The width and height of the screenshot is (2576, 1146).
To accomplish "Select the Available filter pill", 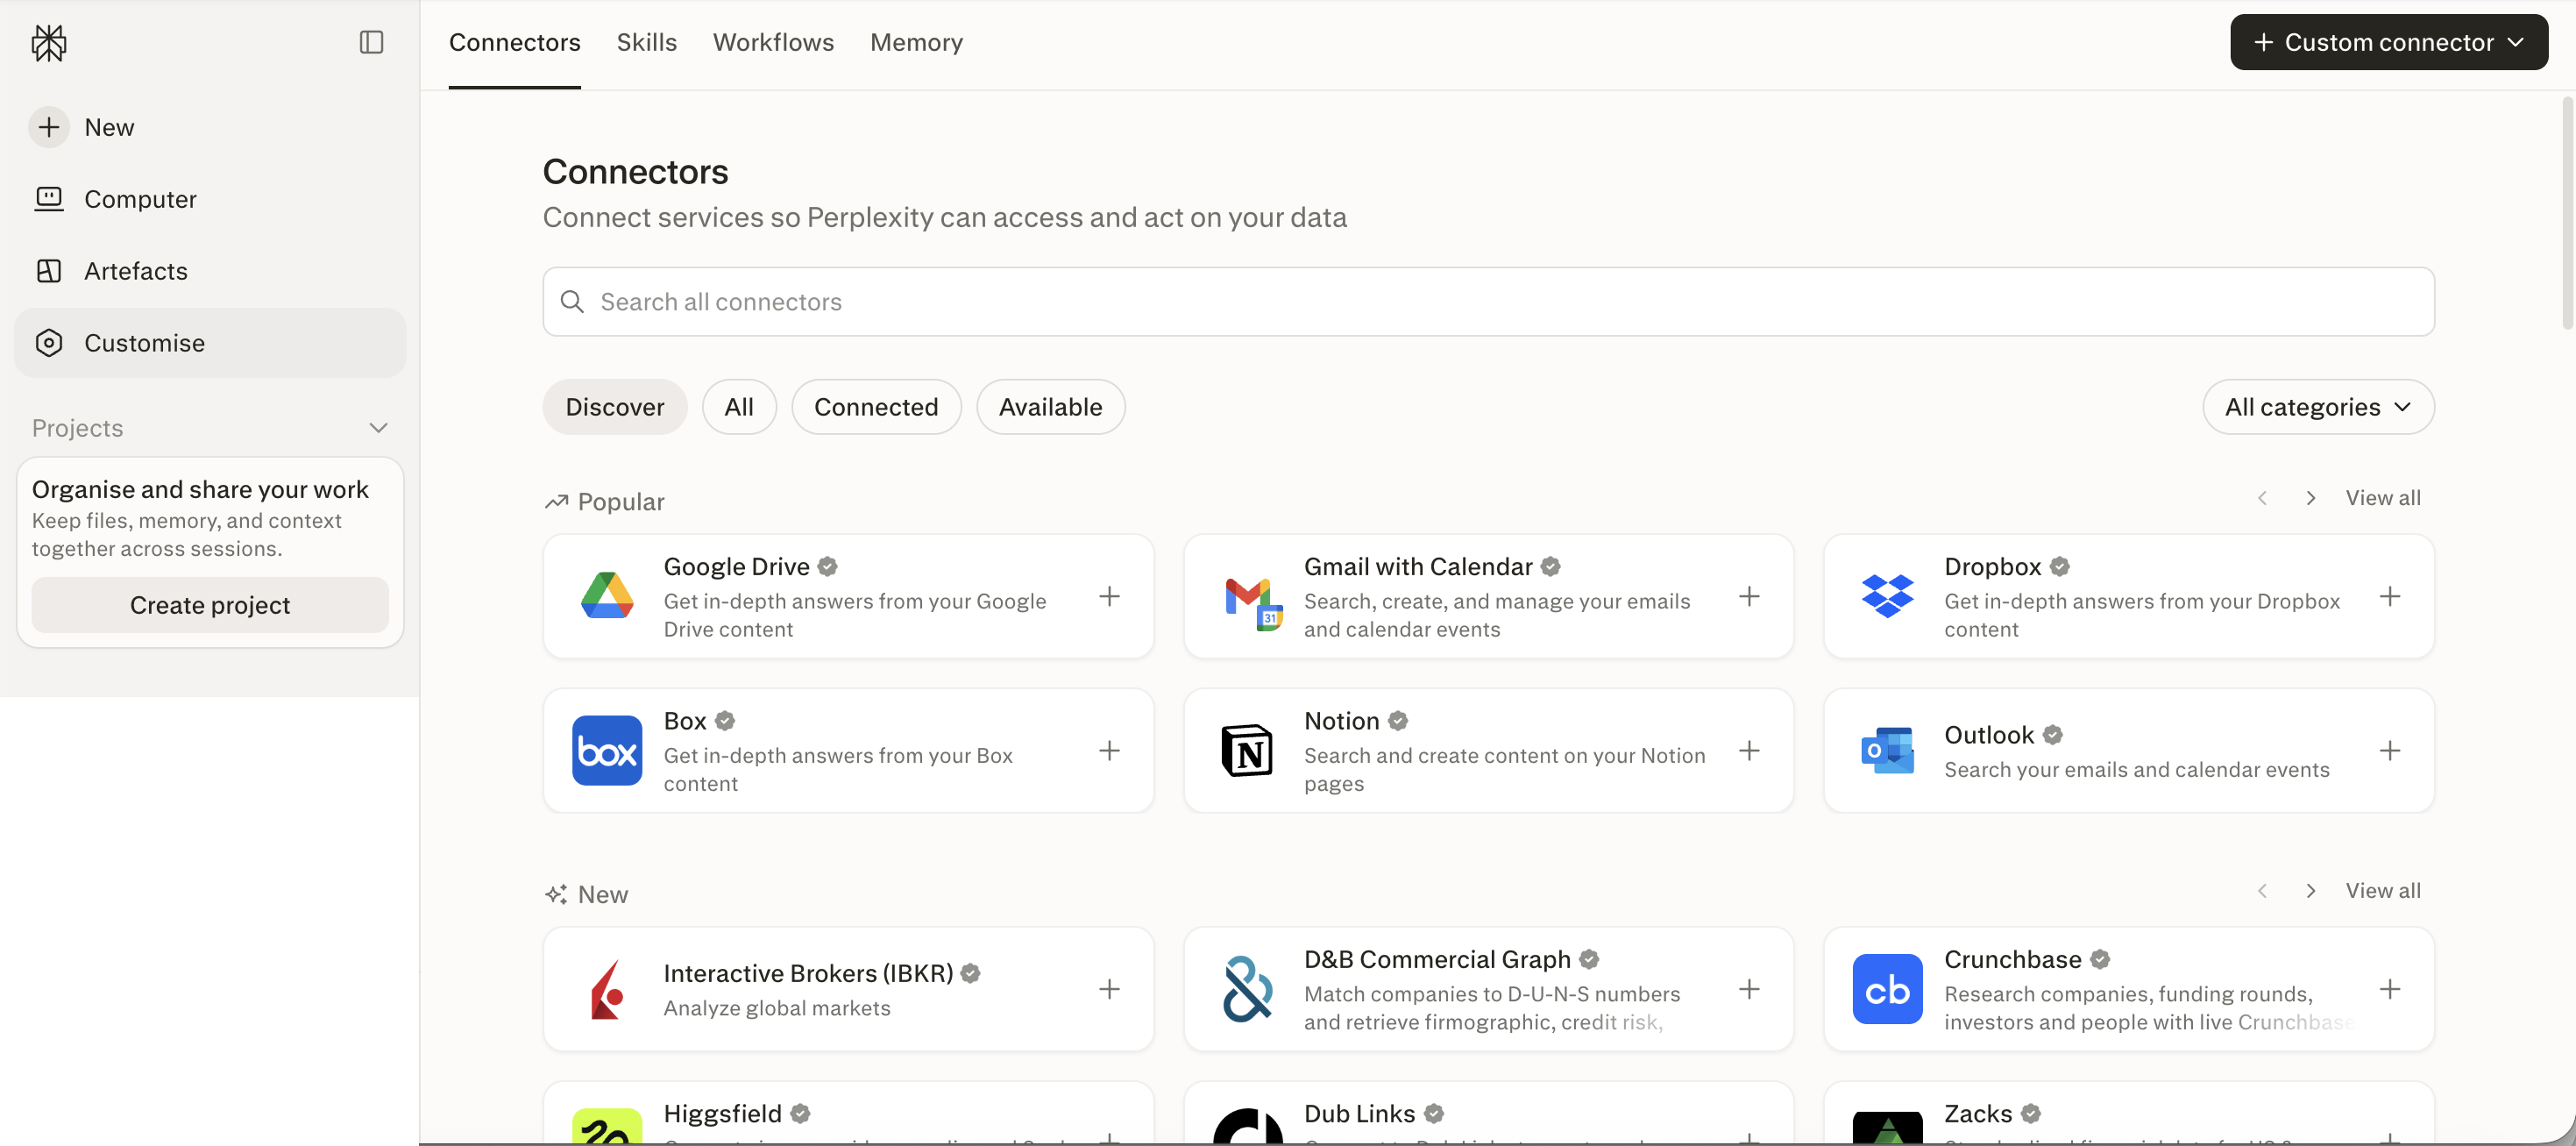I will (x=1050, y=407).
